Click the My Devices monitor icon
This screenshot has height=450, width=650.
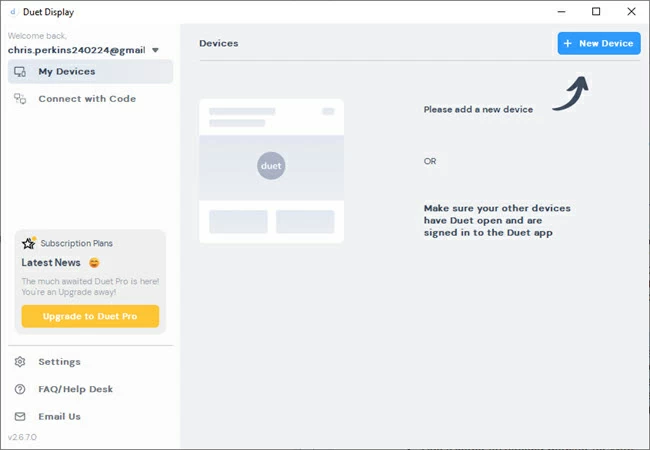coord(20,72)
